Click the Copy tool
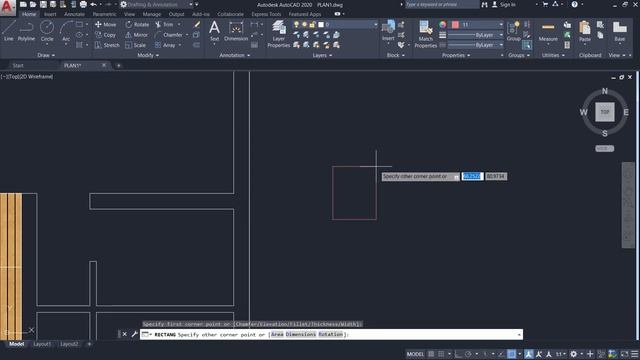 pos(105,35)
